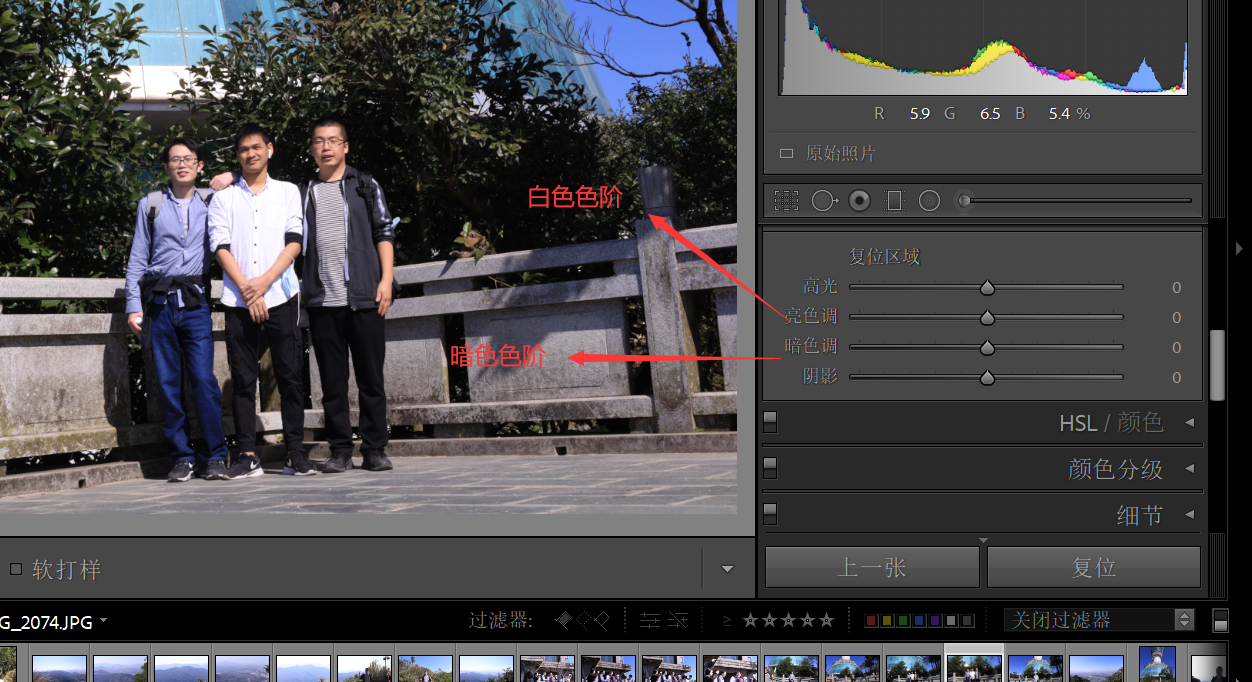
Task: Click 复位区域 reset region label
Action: click(x=884, y=257)
